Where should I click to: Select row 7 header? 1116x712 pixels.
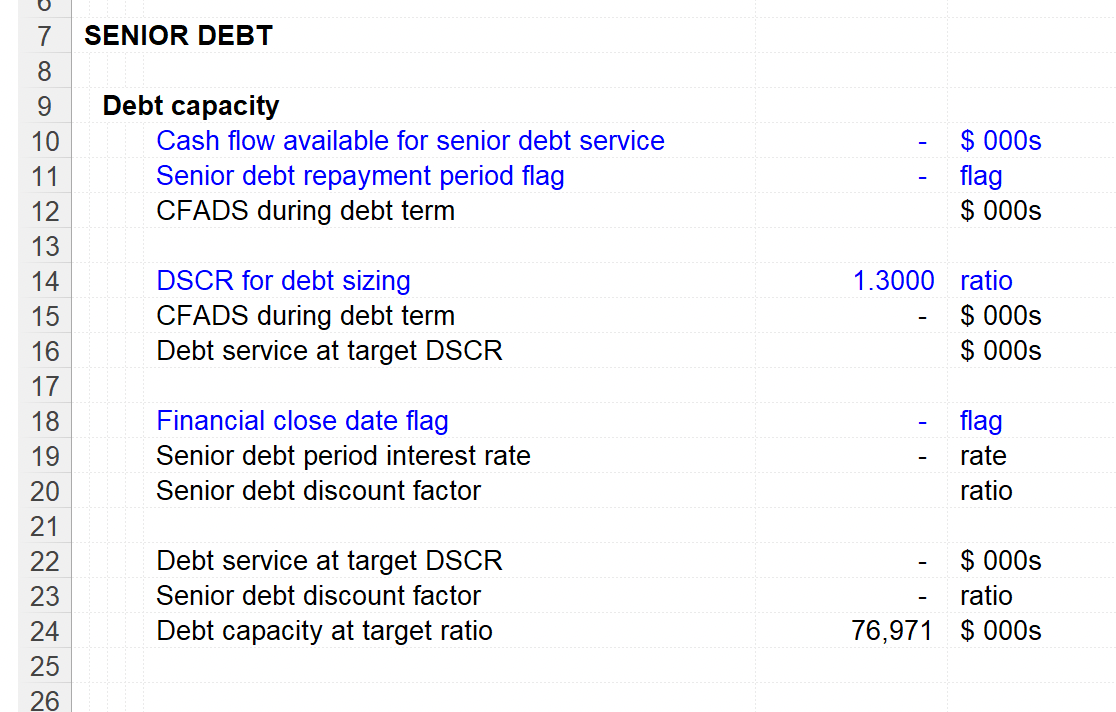click(x=44, y=36)
